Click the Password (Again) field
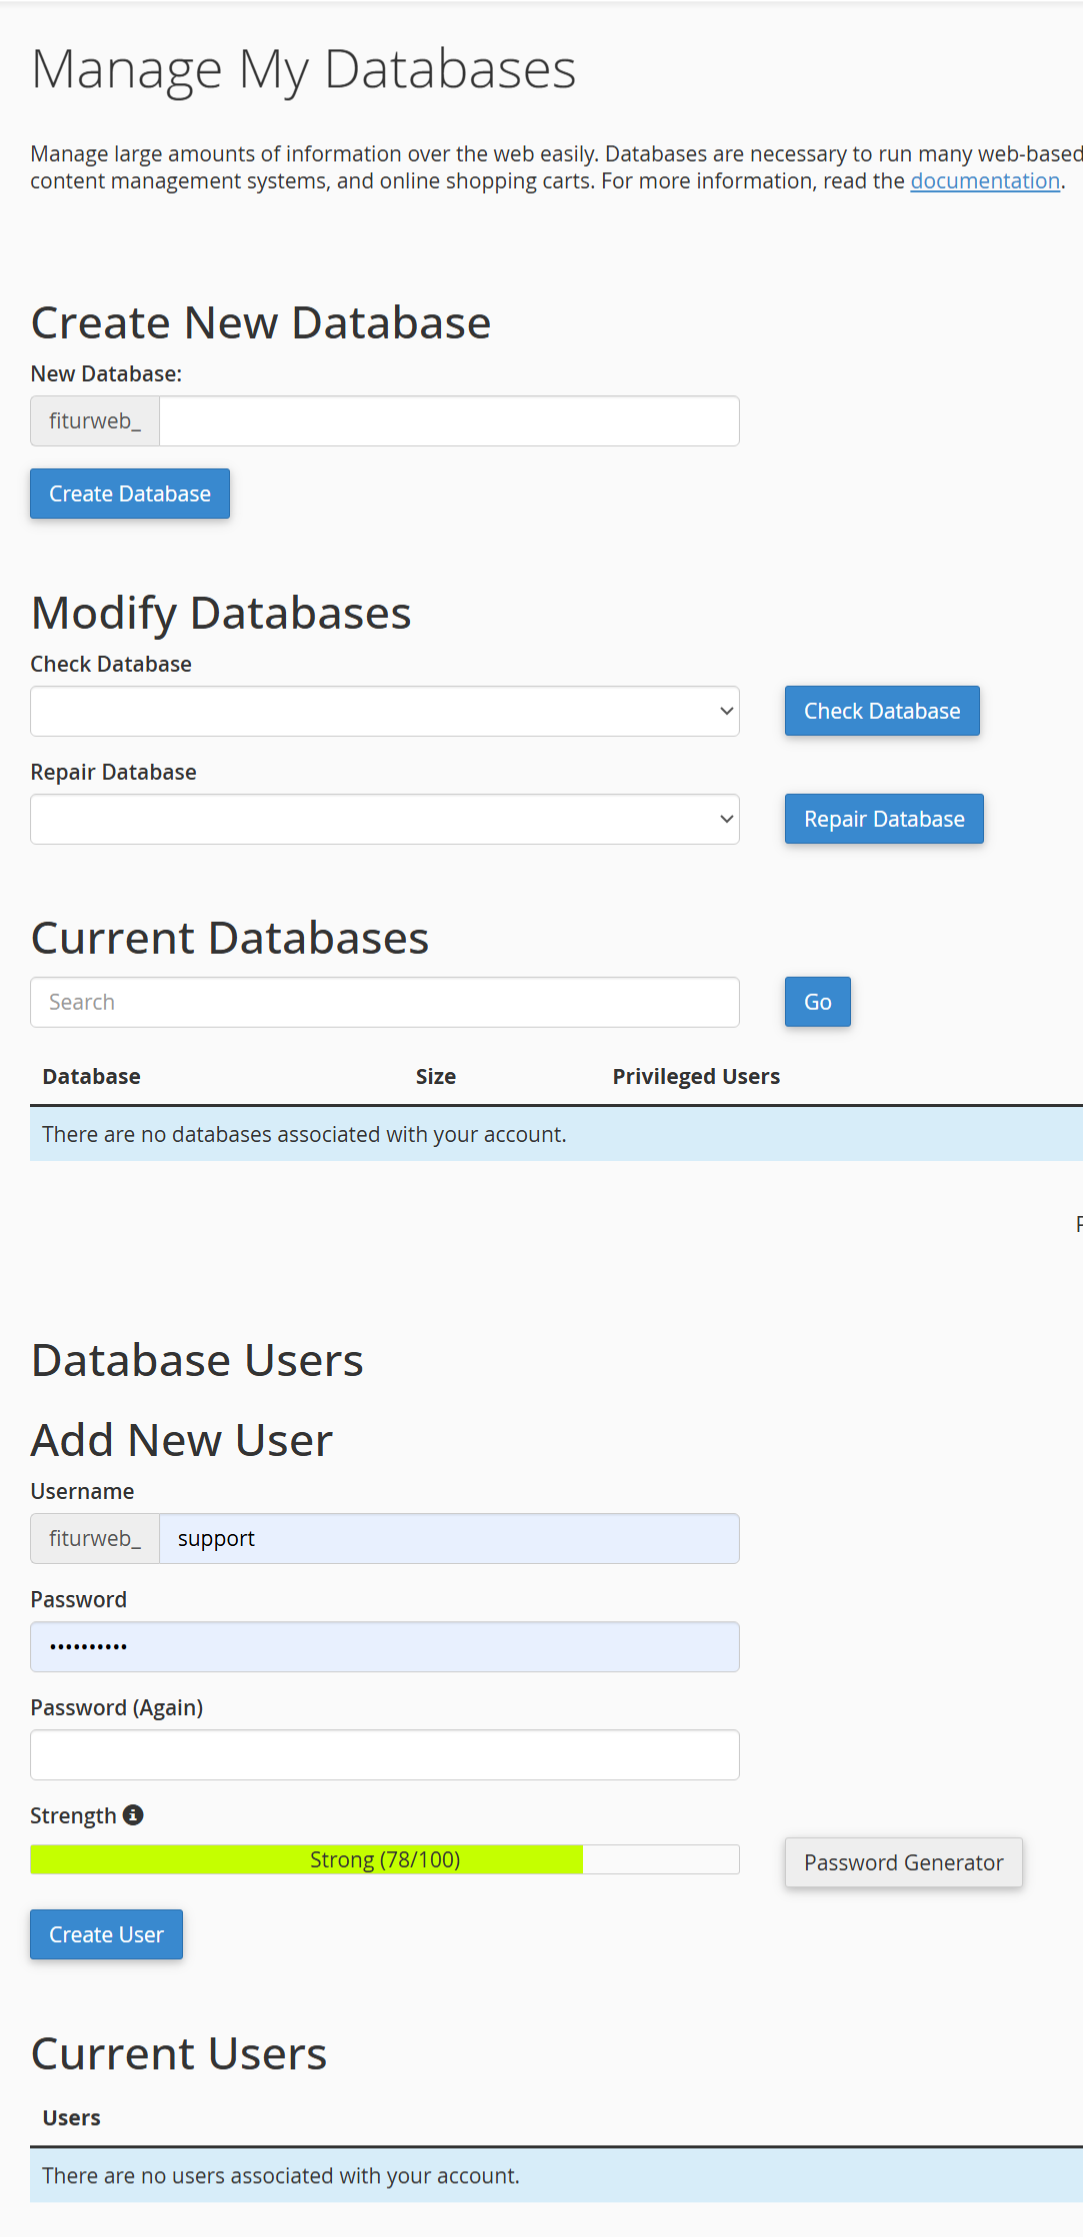This screenshot has height=2237, width=1083. pos(385,1754)
